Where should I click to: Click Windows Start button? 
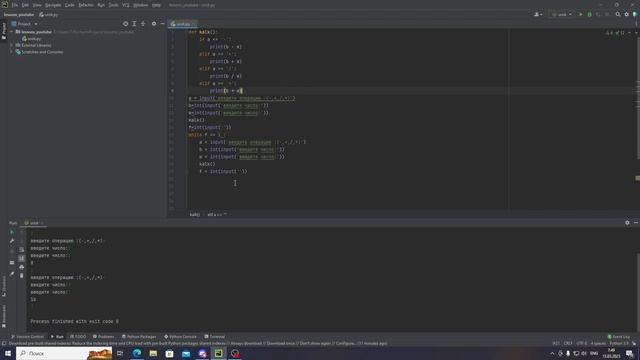pos(8,353)
